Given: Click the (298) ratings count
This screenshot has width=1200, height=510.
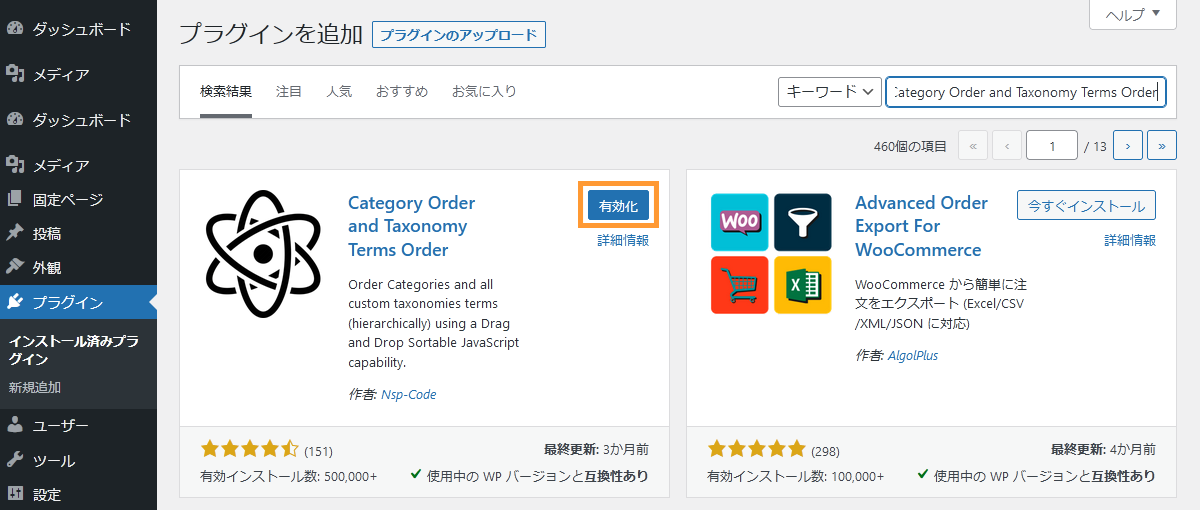Looking at the screenshot, I should [x=825, y=450].
